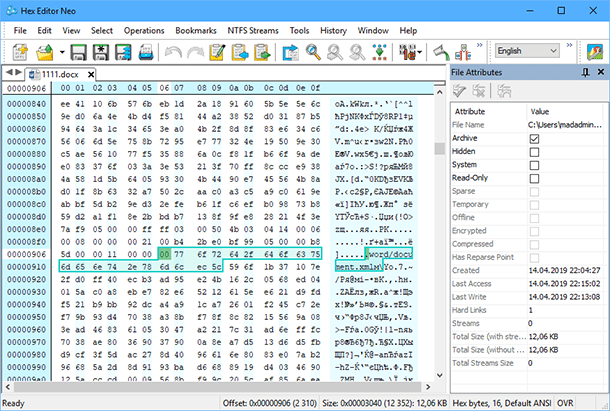Click the colorful icon at toolbar's right end

(595, 52)
